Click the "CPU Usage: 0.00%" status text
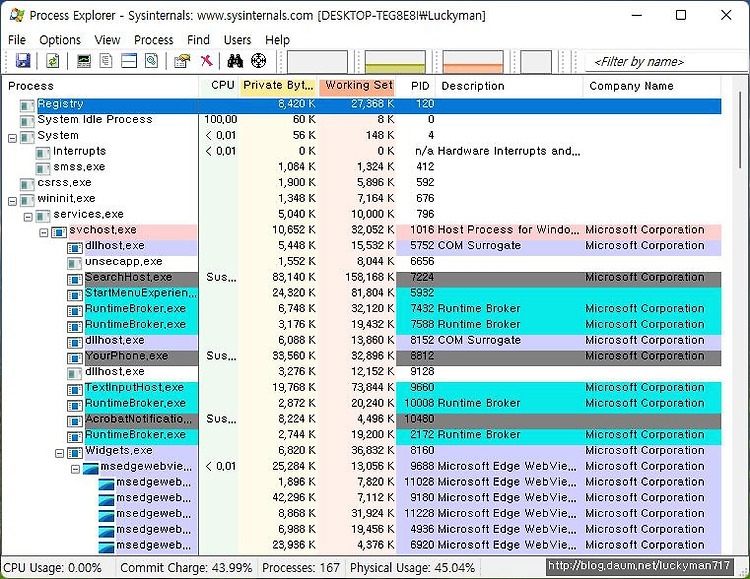This screenshot has width=750, height=579. tap(52, 568)
